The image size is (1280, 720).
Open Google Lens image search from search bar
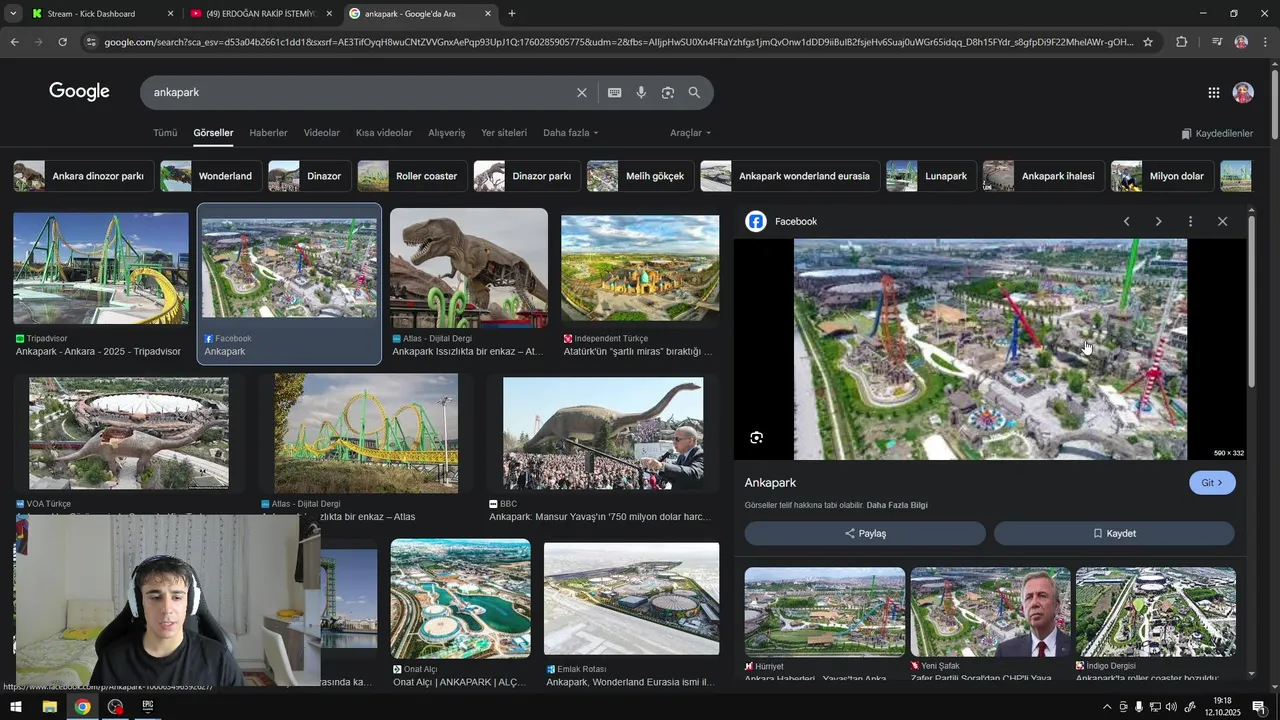coord(667,92)
